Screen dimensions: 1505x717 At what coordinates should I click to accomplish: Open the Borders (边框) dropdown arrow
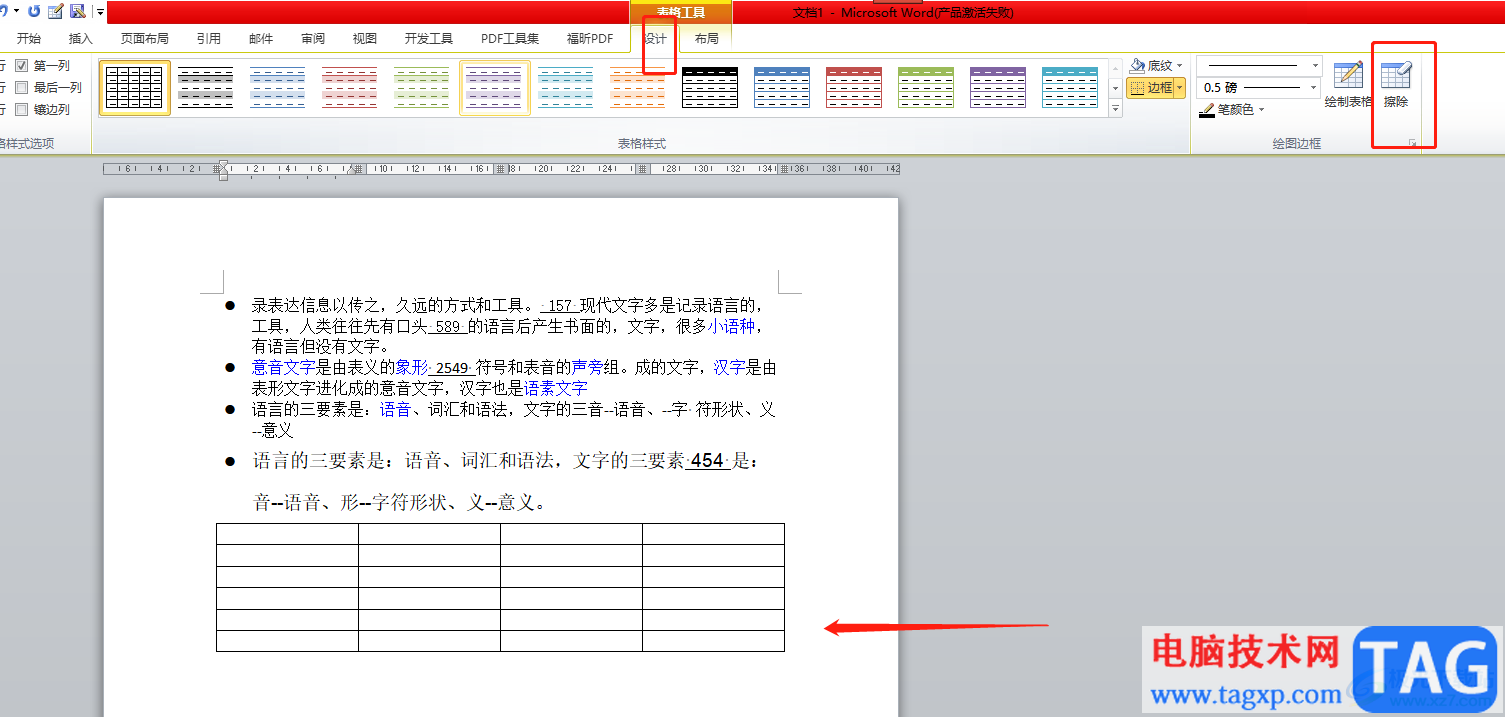[1180, 88]
